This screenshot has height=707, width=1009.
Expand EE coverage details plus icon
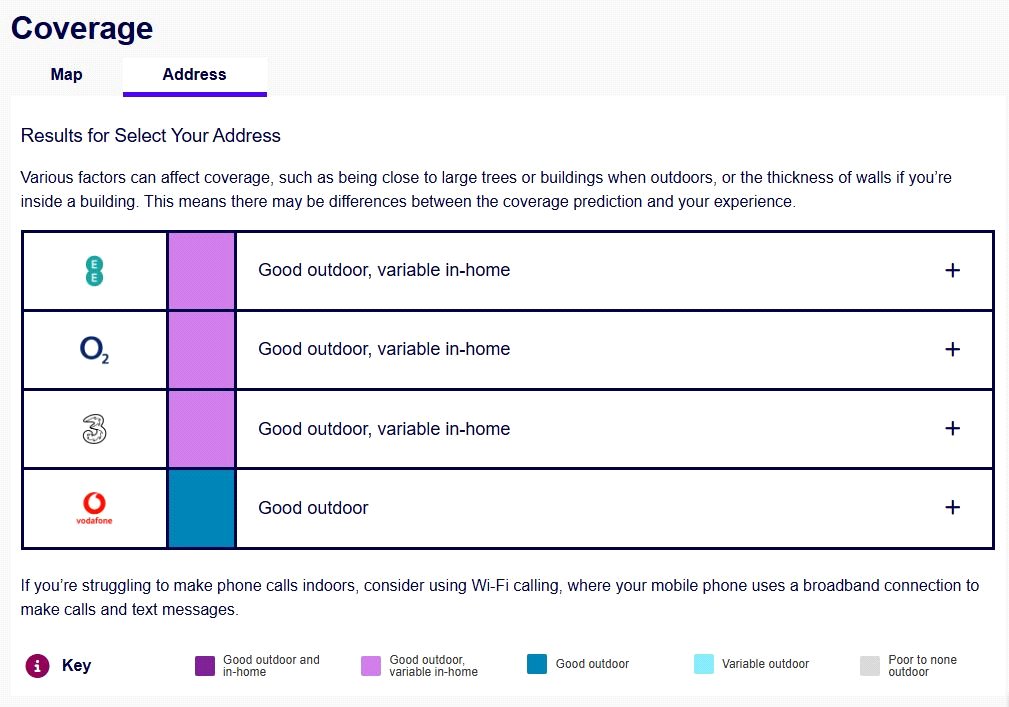pos(952,270)
